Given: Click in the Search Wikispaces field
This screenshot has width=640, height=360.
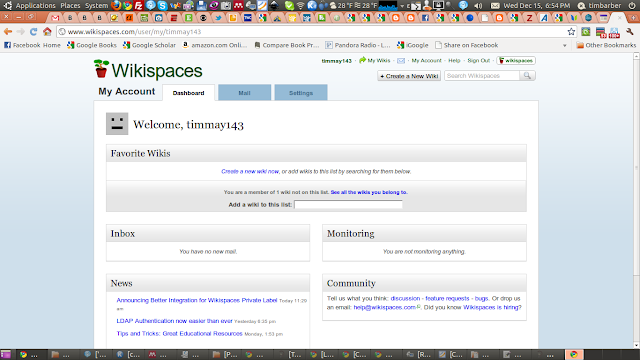Looking at the screenshot, I should [x=482, y=76].
